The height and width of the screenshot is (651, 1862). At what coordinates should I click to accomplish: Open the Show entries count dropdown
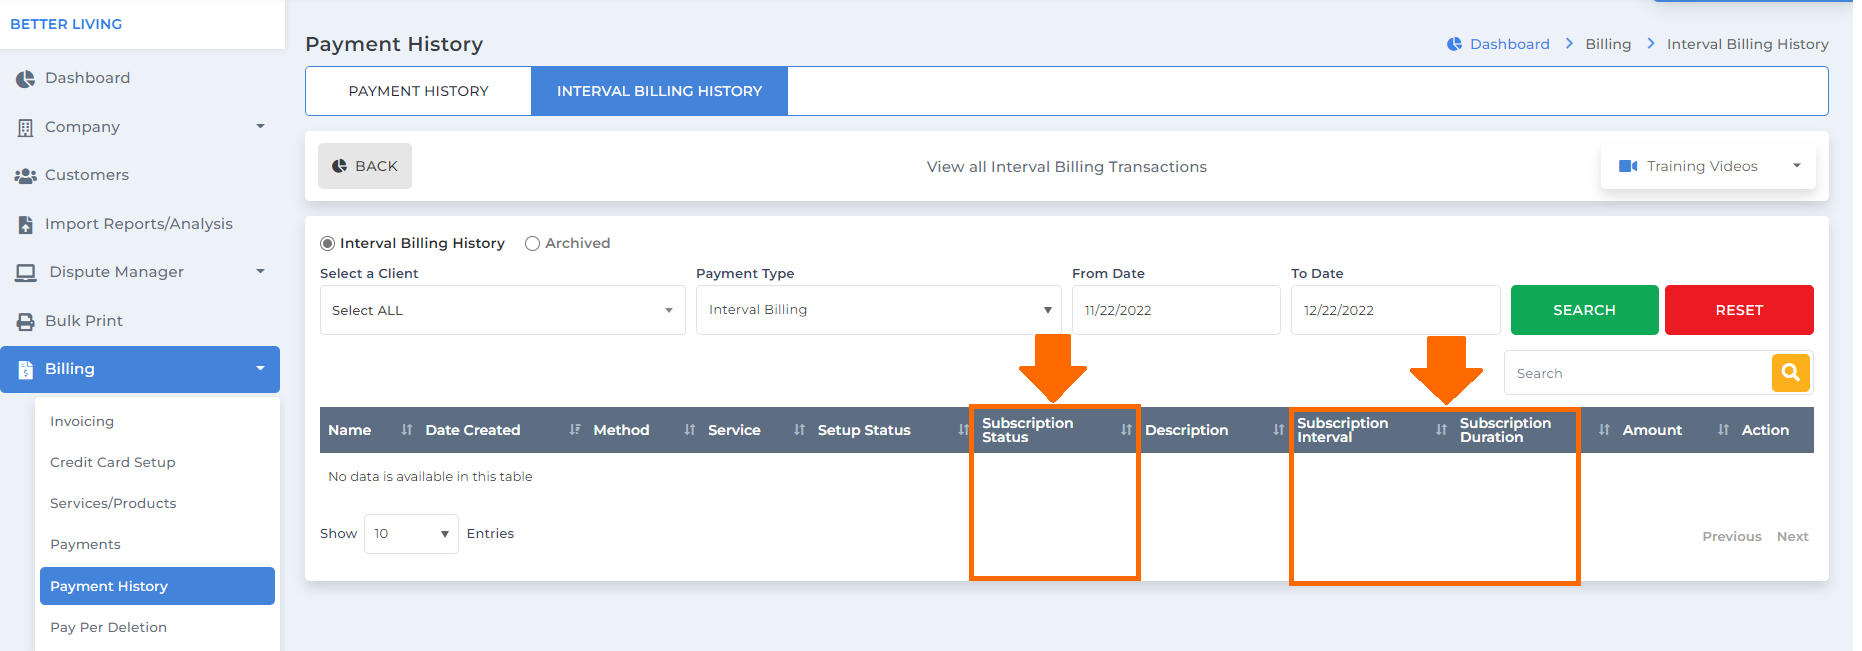point(411,534)
